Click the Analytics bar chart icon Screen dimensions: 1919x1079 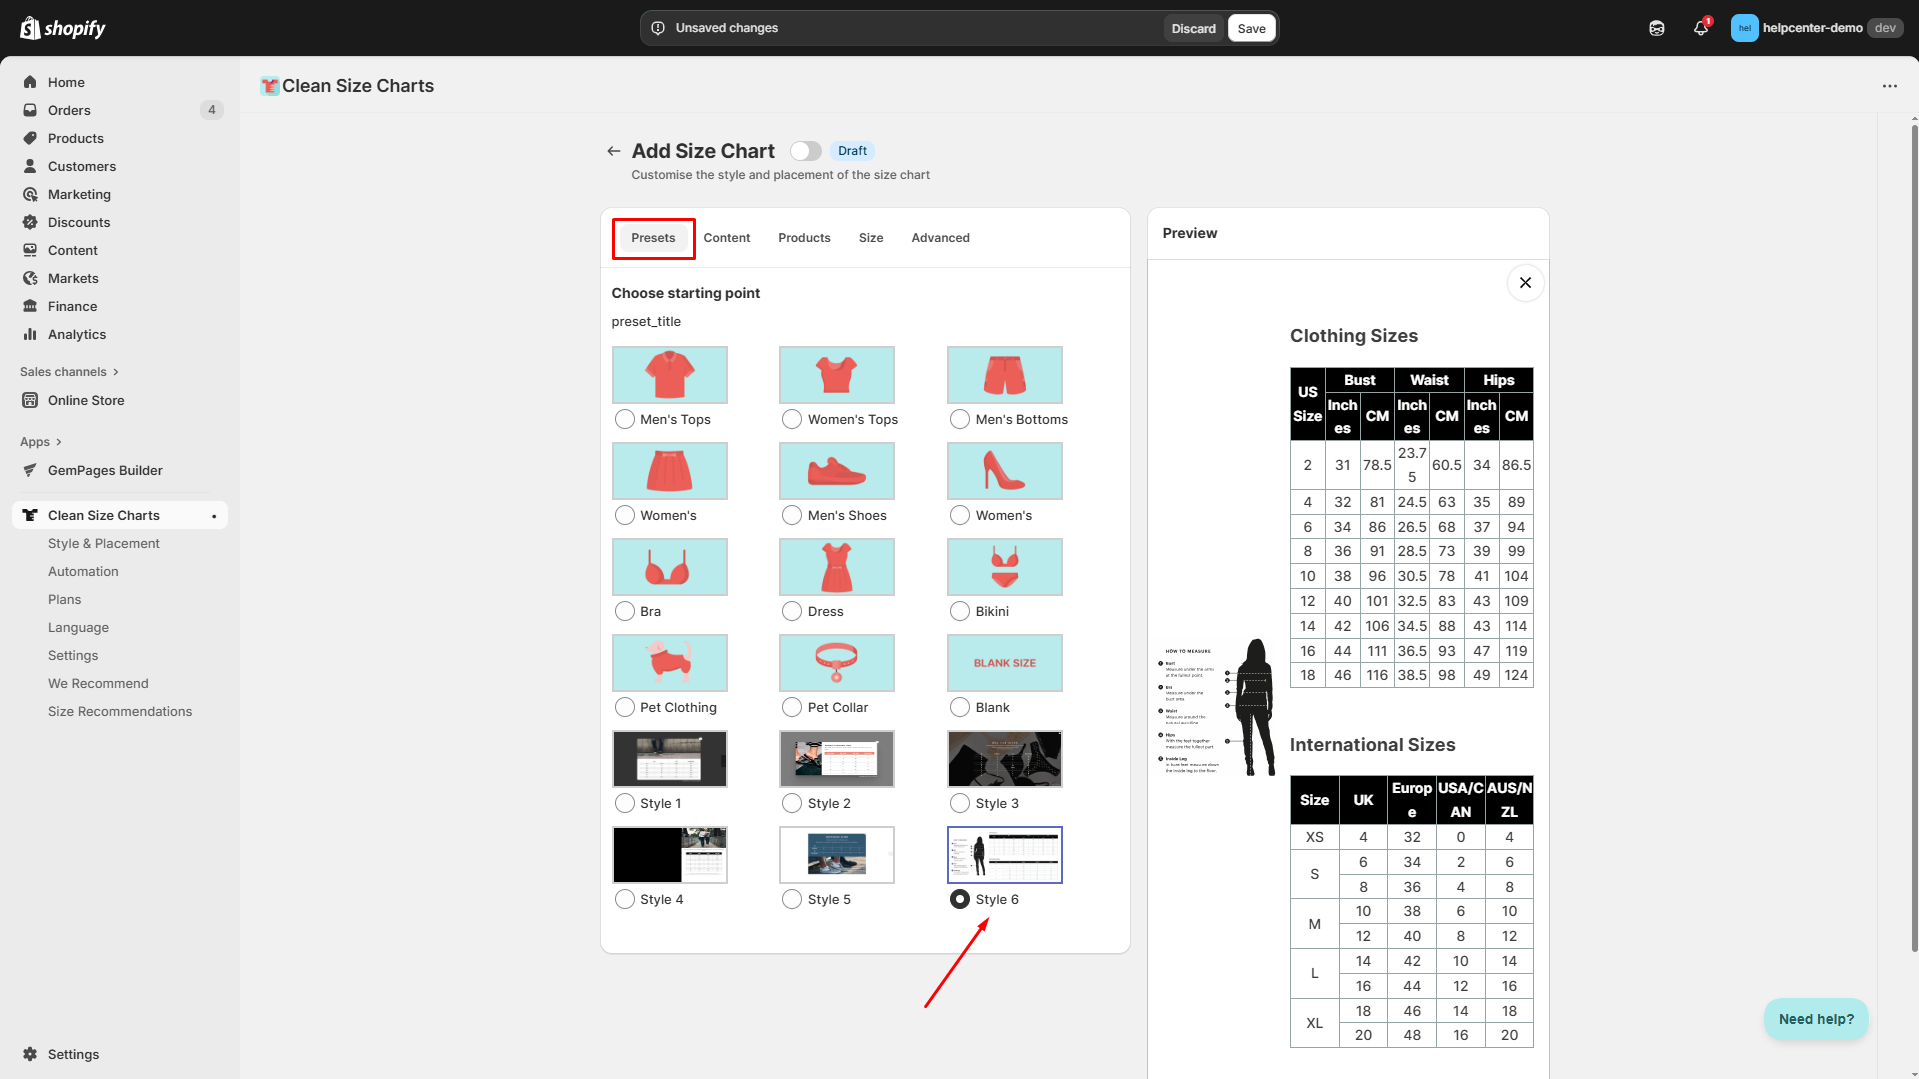30,334
